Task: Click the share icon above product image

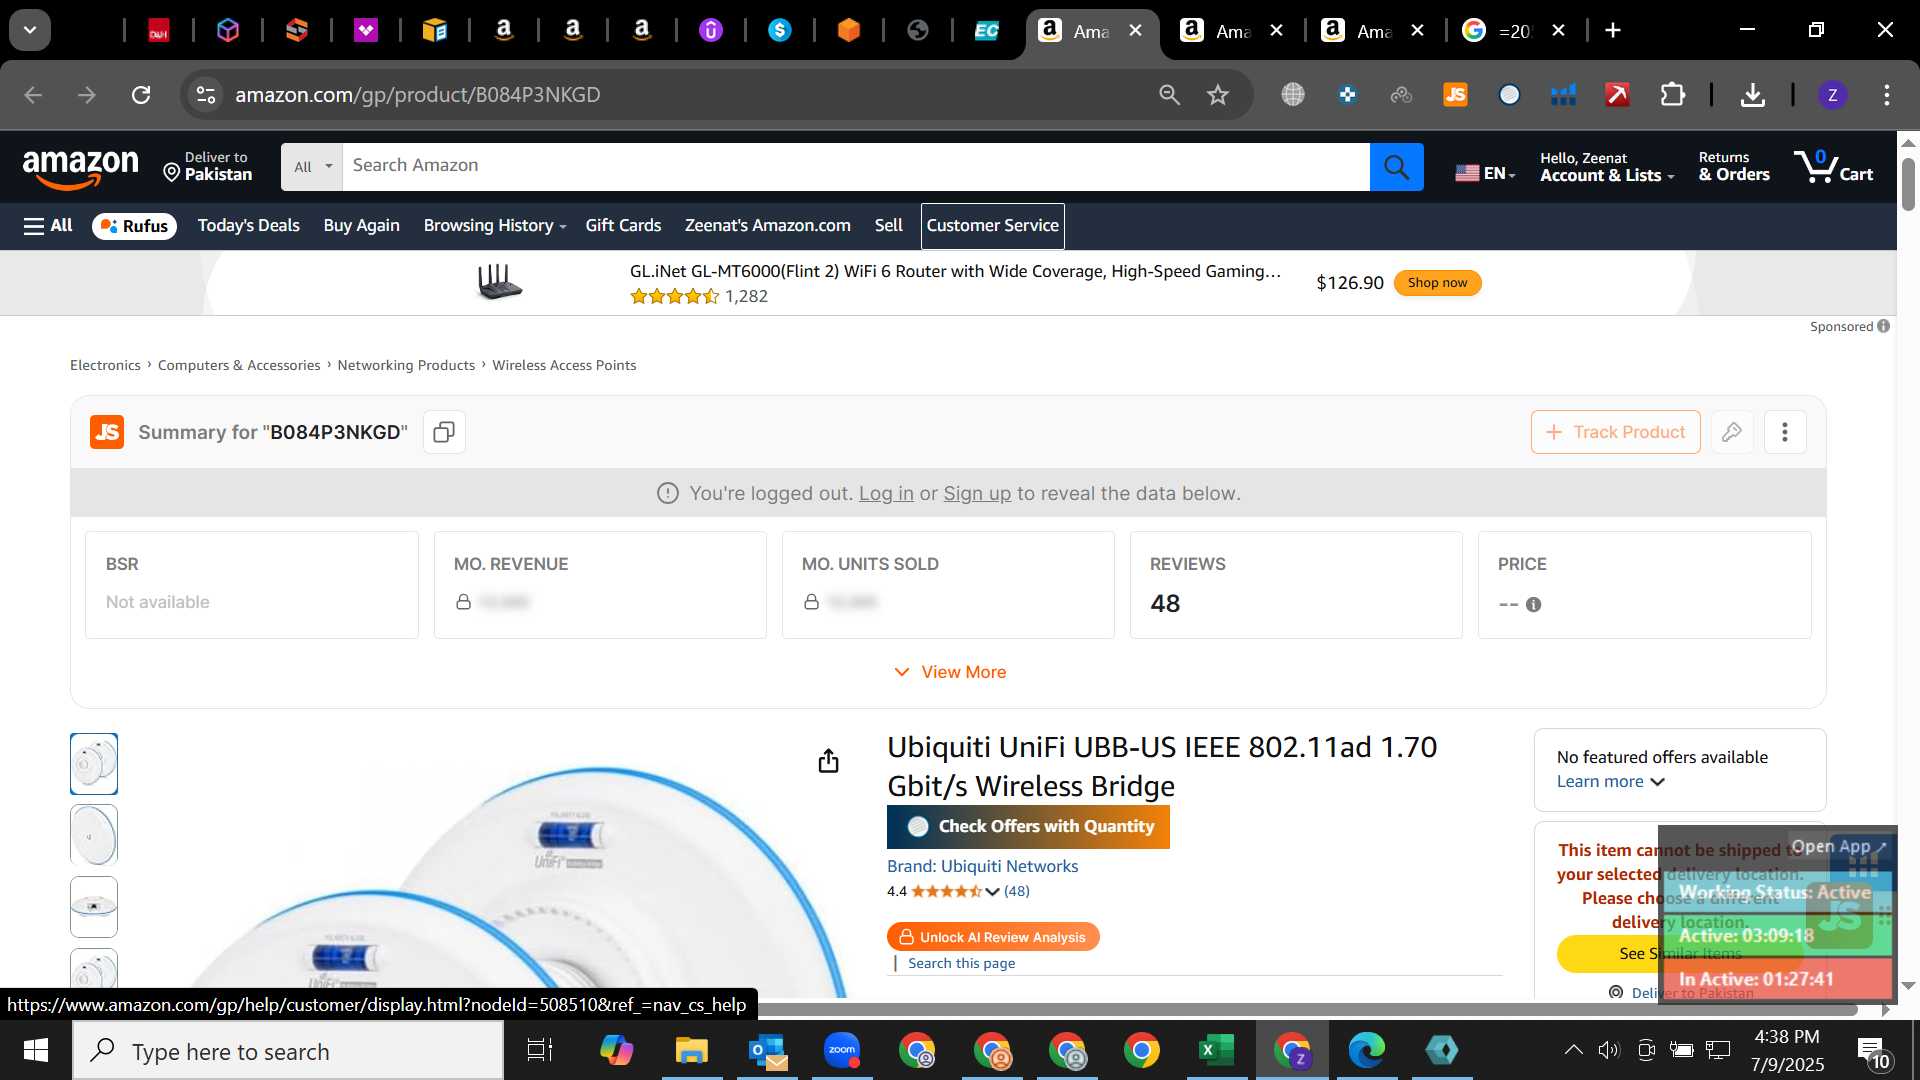Action: [828, 761]
